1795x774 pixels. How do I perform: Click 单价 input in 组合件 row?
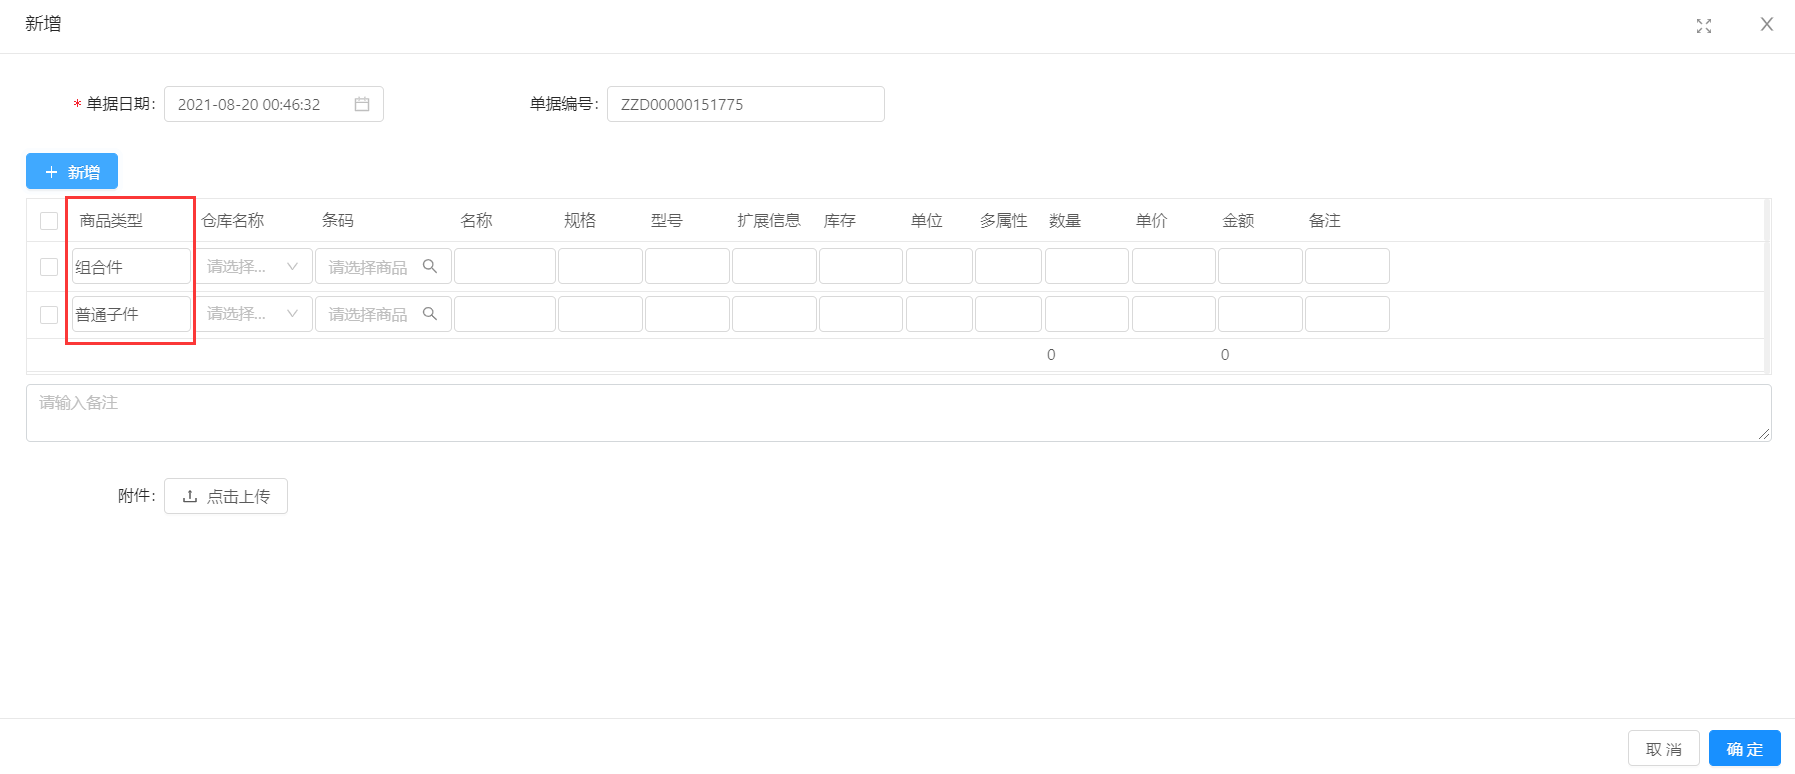pyautogui.click(x=1174, y=266)
